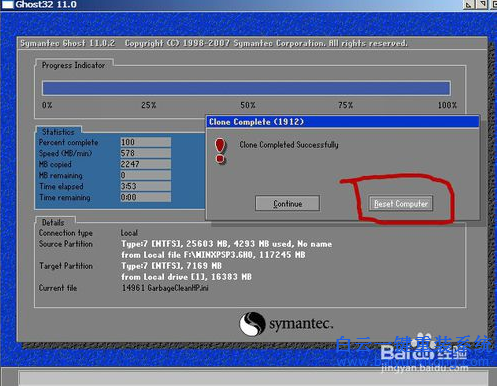The width and height of the screenshot is (497, 387).
Task: Click the Time elapsed value 3:53
Action: coord(146,186)
